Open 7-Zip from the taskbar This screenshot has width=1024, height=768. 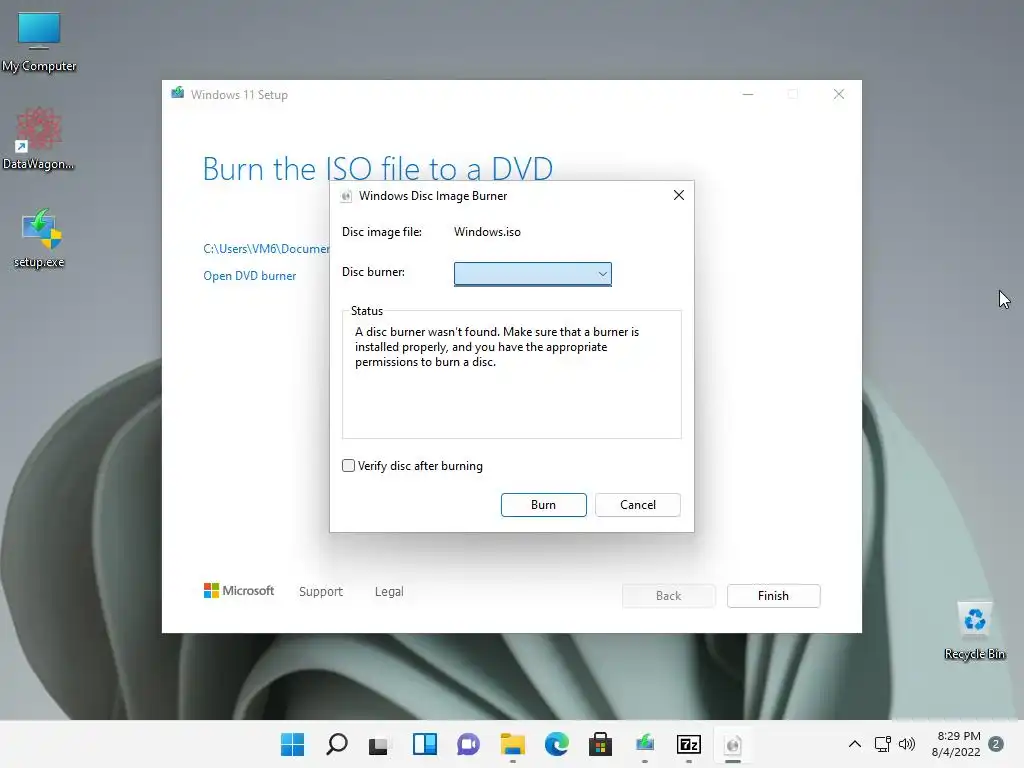tap(688, 744)
